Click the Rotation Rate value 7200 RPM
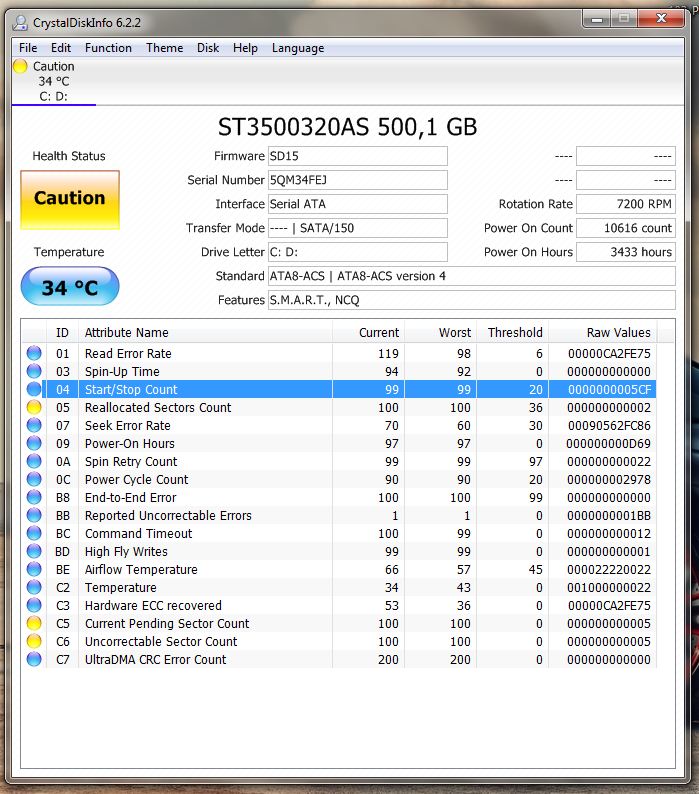The image size is (699, 794). point(626,204)
